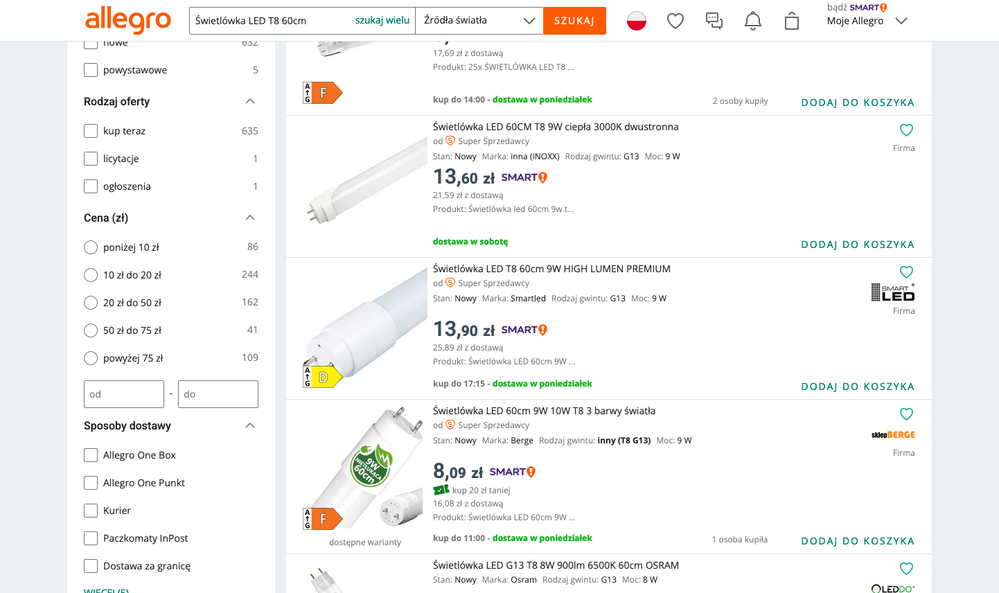Add Berge 3 barwy tube to cart
Image resolution: width=999 pixels, height=593 pixels.
click(857, 541)
